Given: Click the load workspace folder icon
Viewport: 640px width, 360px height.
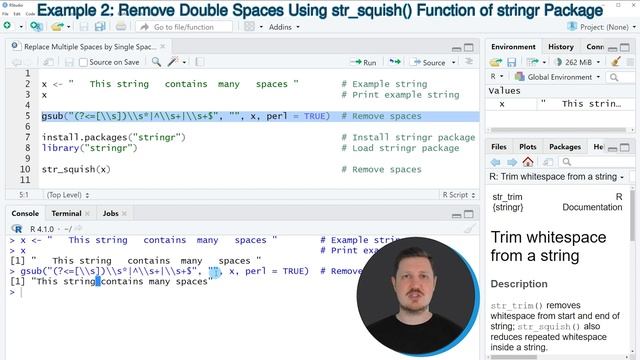Looking at the screenshot, I should [x=496, y=62].
